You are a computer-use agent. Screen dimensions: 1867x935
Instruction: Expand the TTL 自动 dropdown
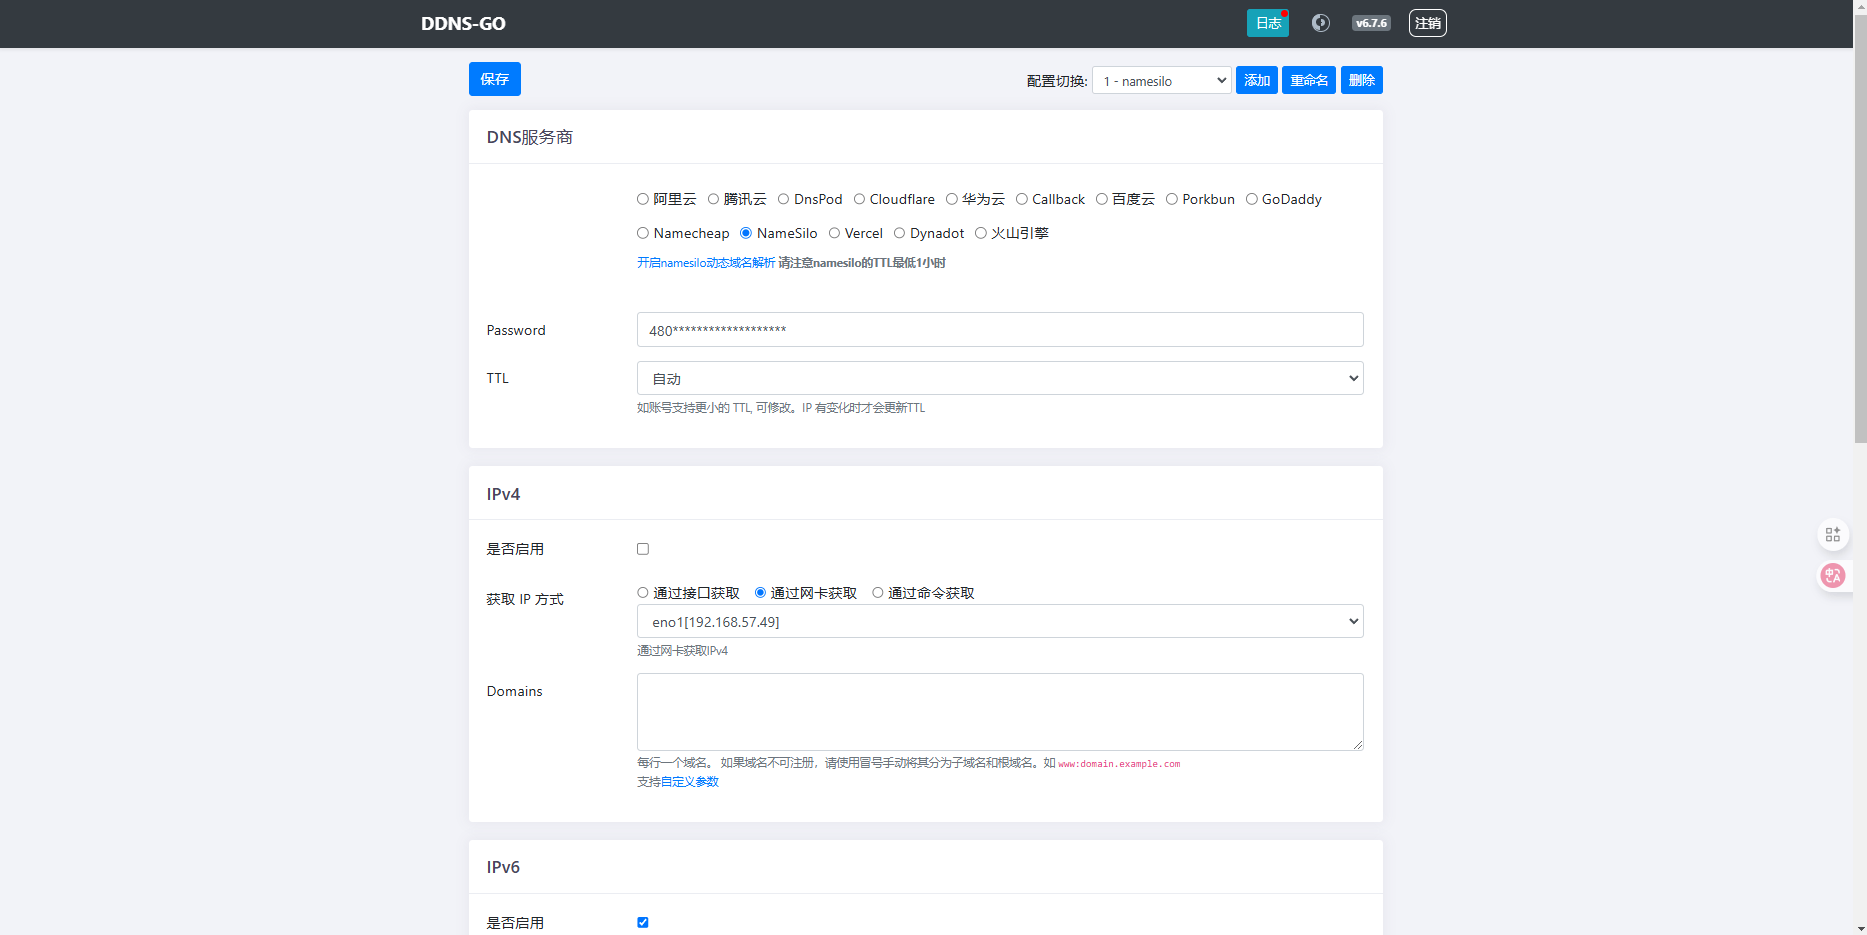999,379
